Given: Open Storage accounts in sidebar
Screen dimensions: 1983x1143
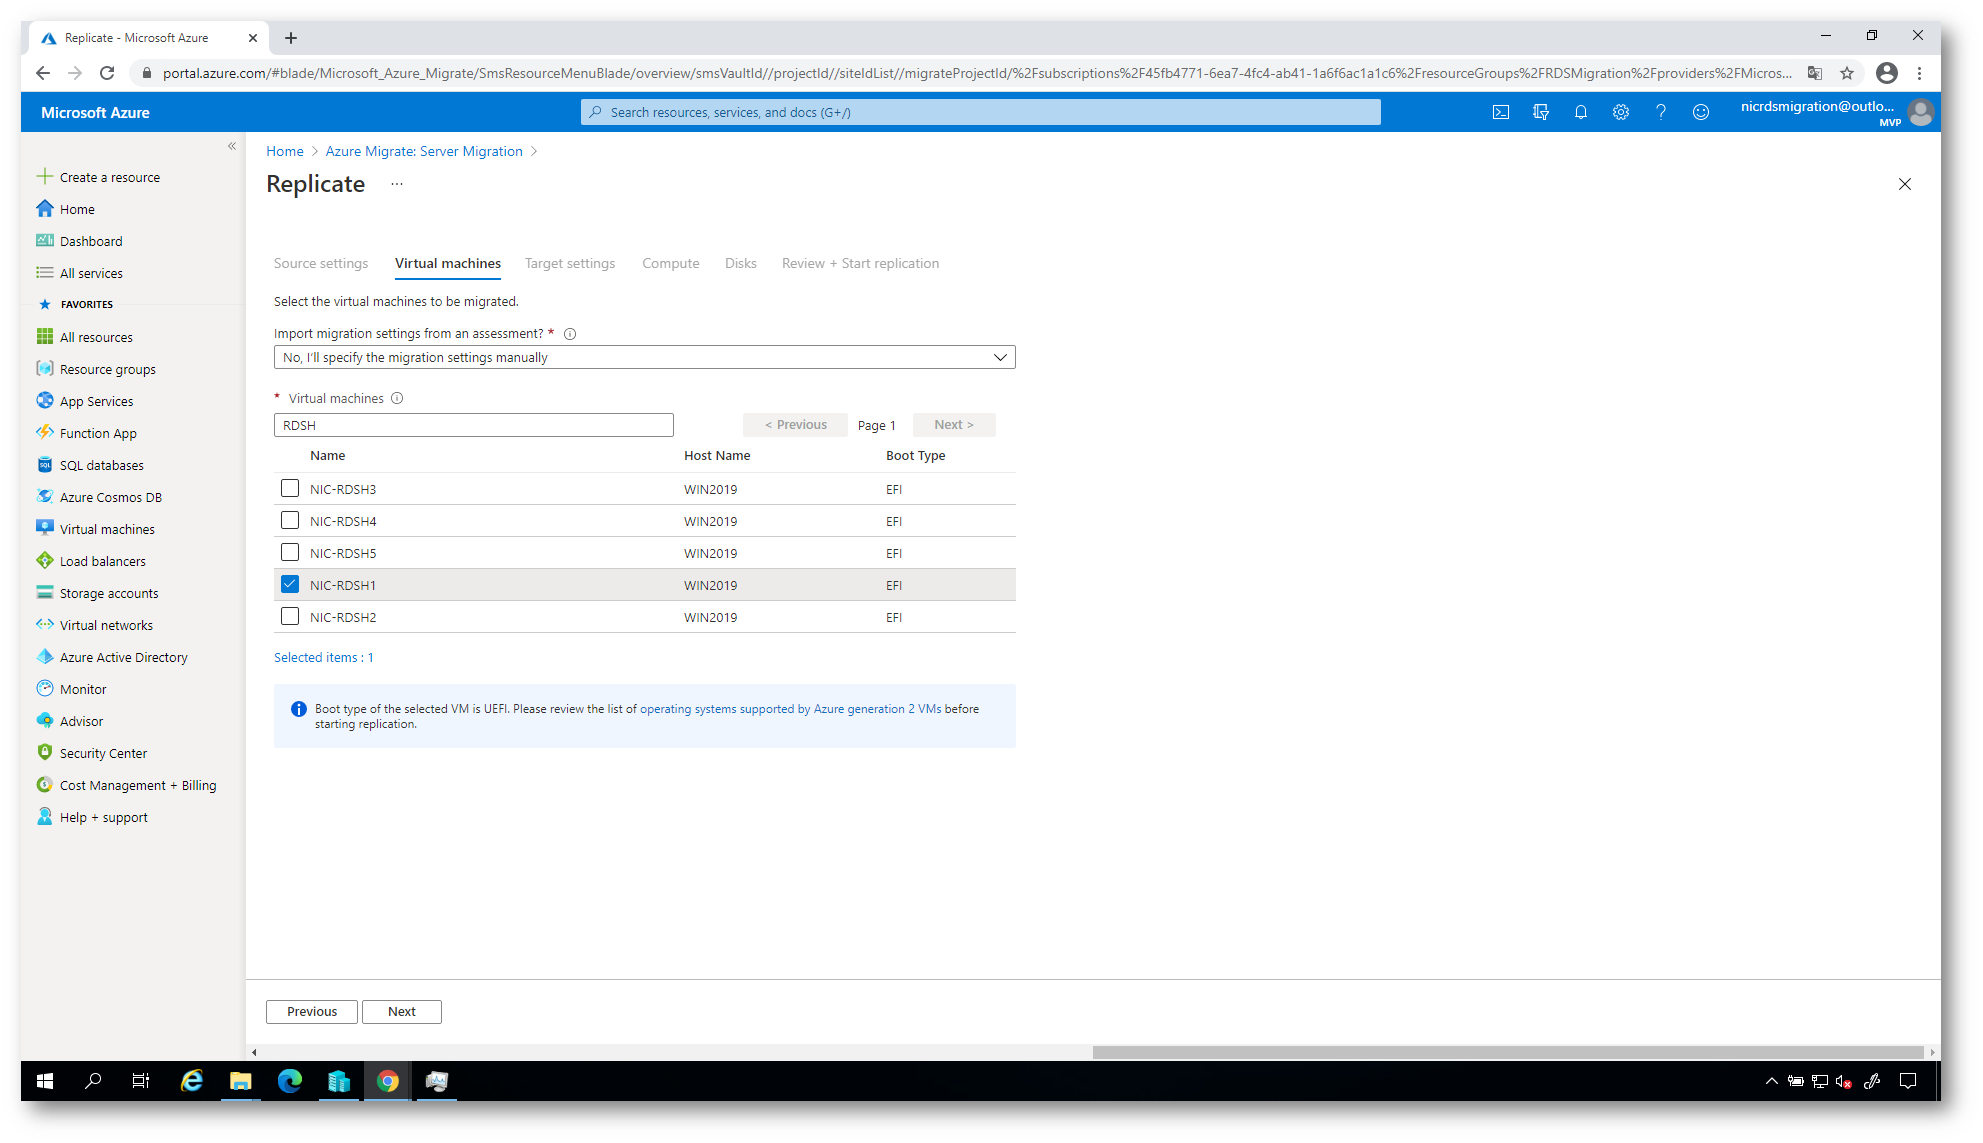Looking at the screenshot, I should coord(109,593).
